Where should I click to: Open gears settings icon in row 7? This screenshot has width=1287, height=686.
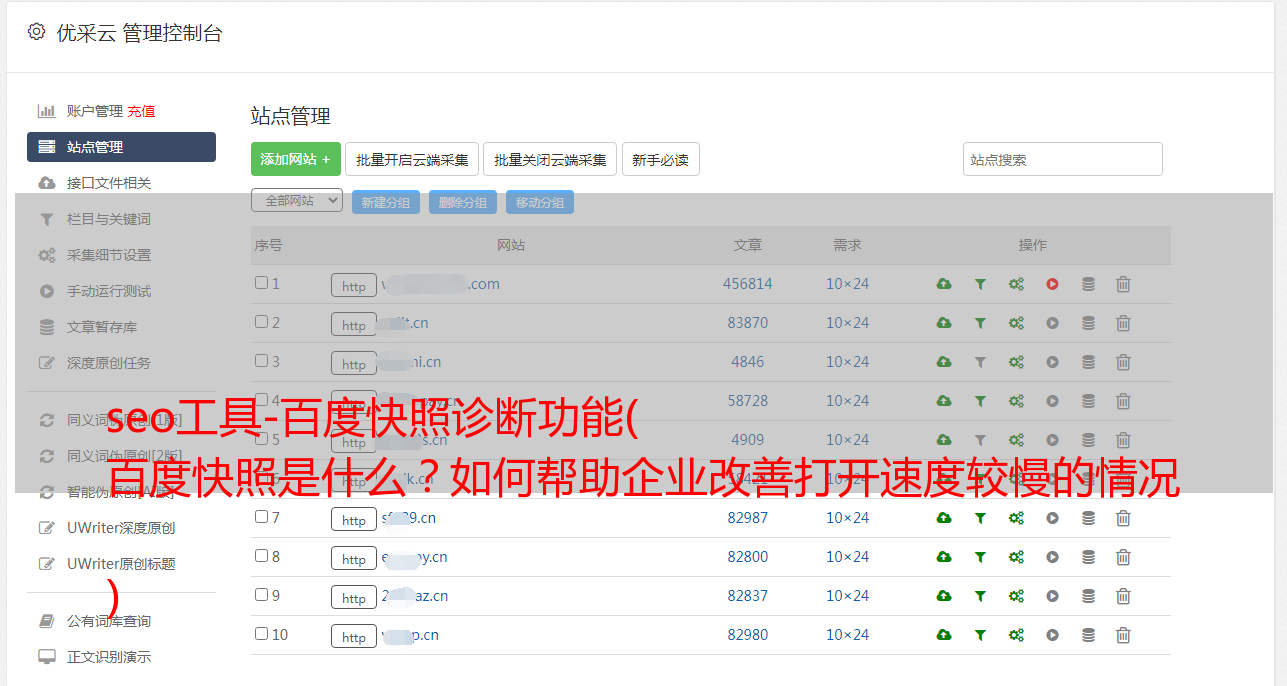click(1016, 518)
